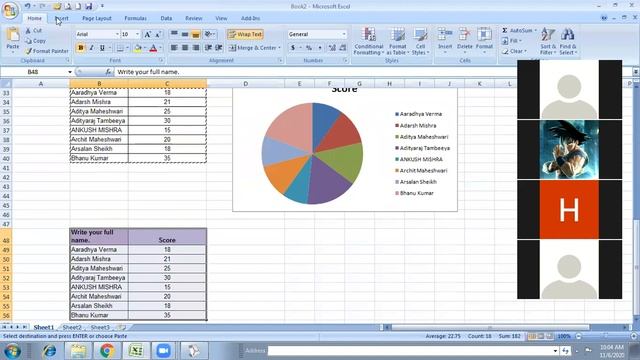Open the General number format dropdown

344,34
